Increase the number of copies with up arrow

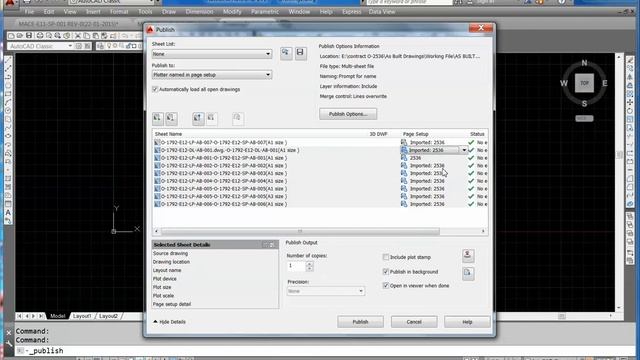[x=309, y=264]
